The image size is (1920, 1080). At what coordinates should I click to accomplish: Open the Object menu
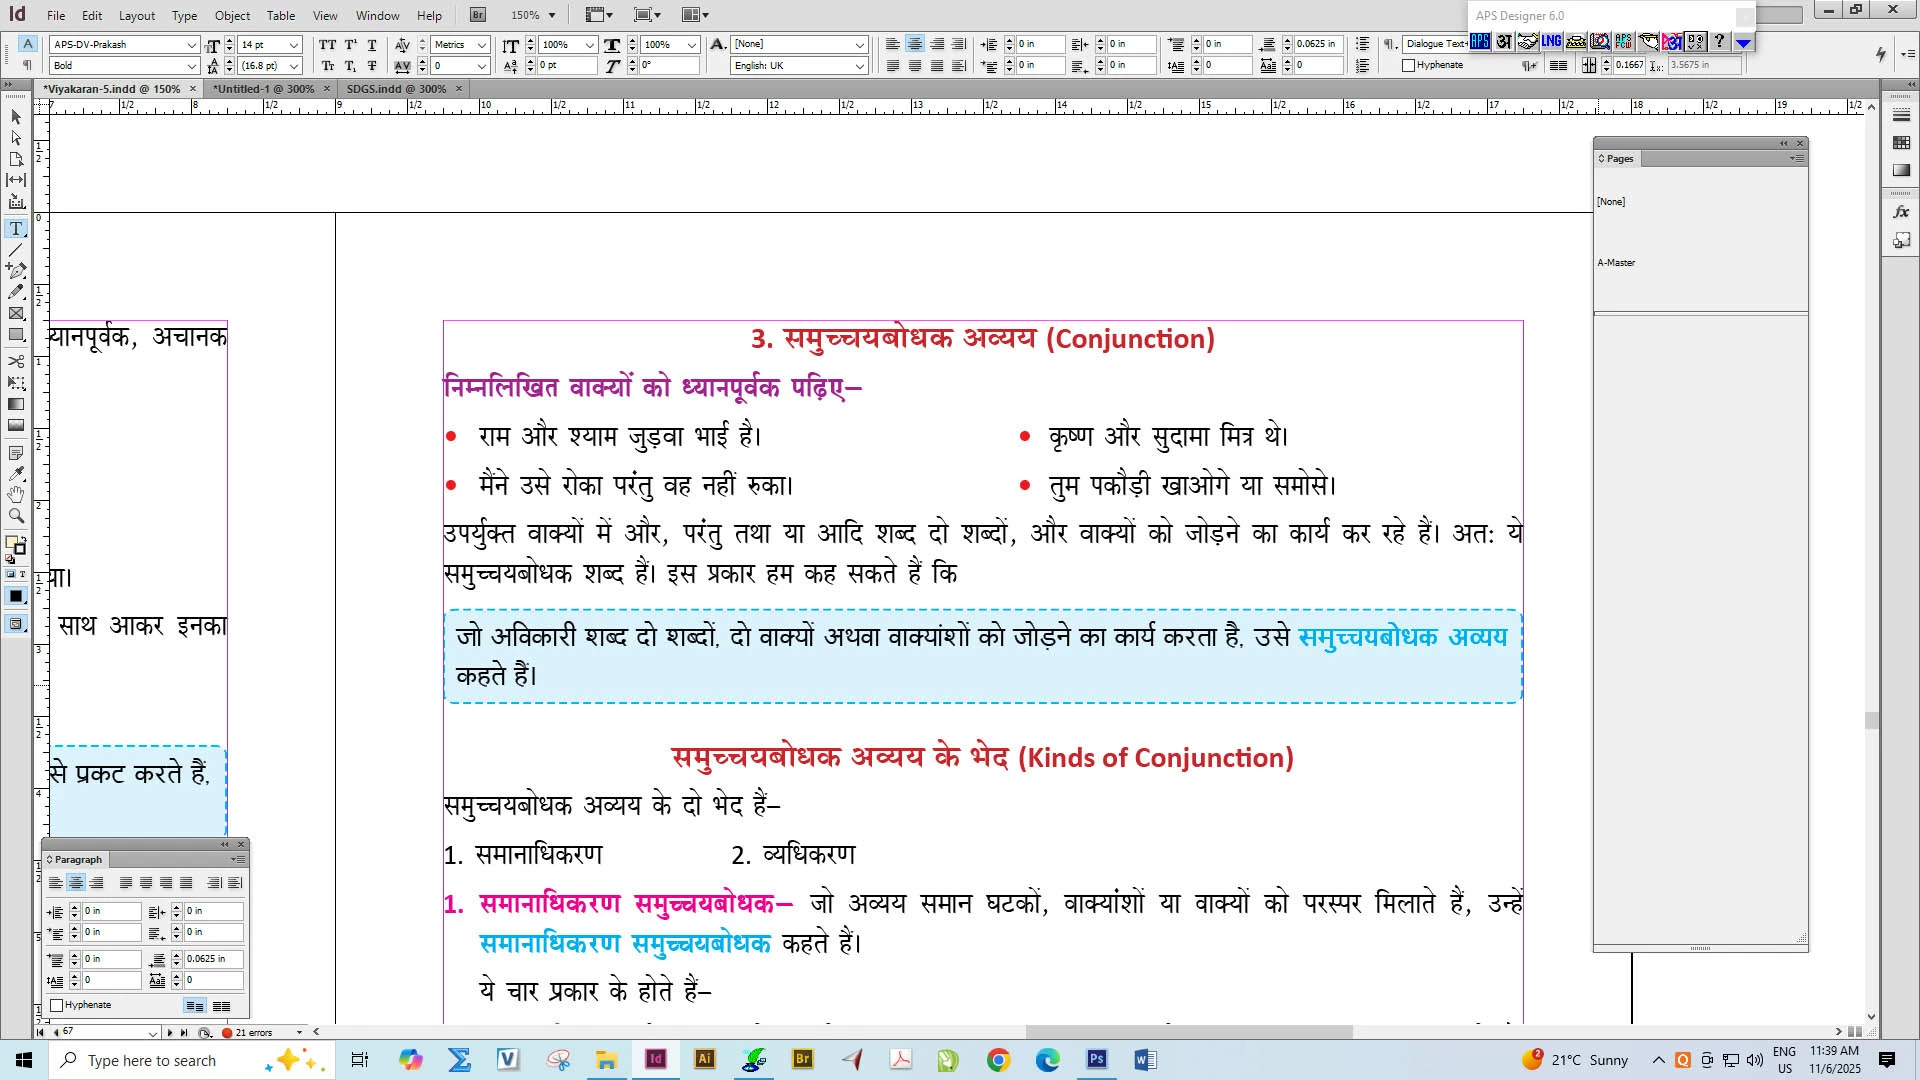232,16
